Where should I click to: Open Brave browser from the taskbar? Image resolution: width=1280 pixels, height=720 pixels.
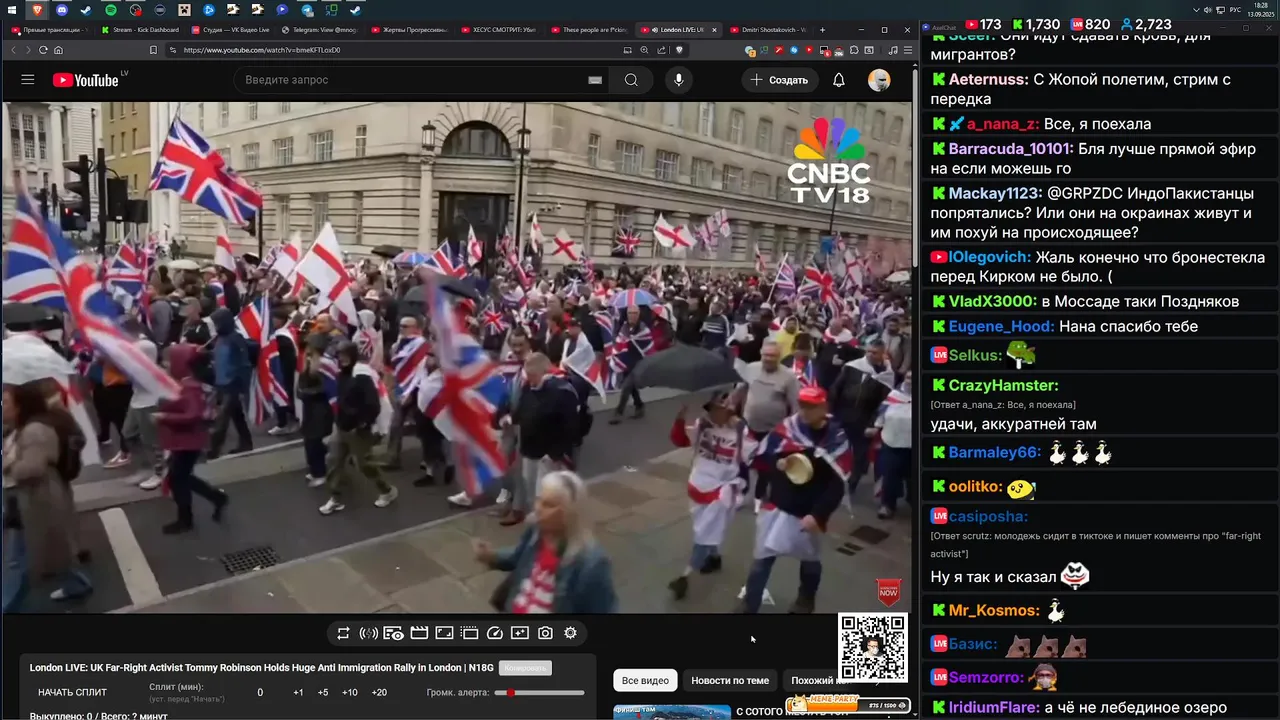coord(37,10)
